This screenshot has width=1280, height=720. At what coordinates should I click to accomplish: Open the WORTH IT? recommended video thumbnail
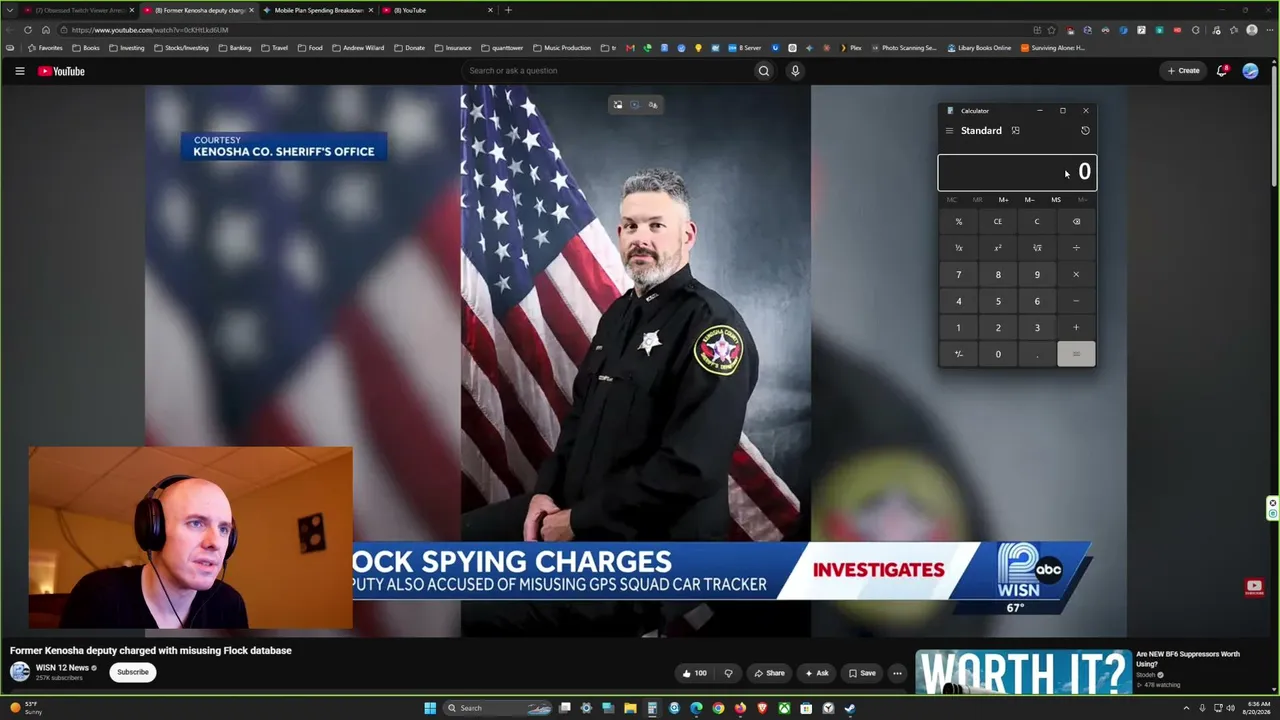point(1023,672)
